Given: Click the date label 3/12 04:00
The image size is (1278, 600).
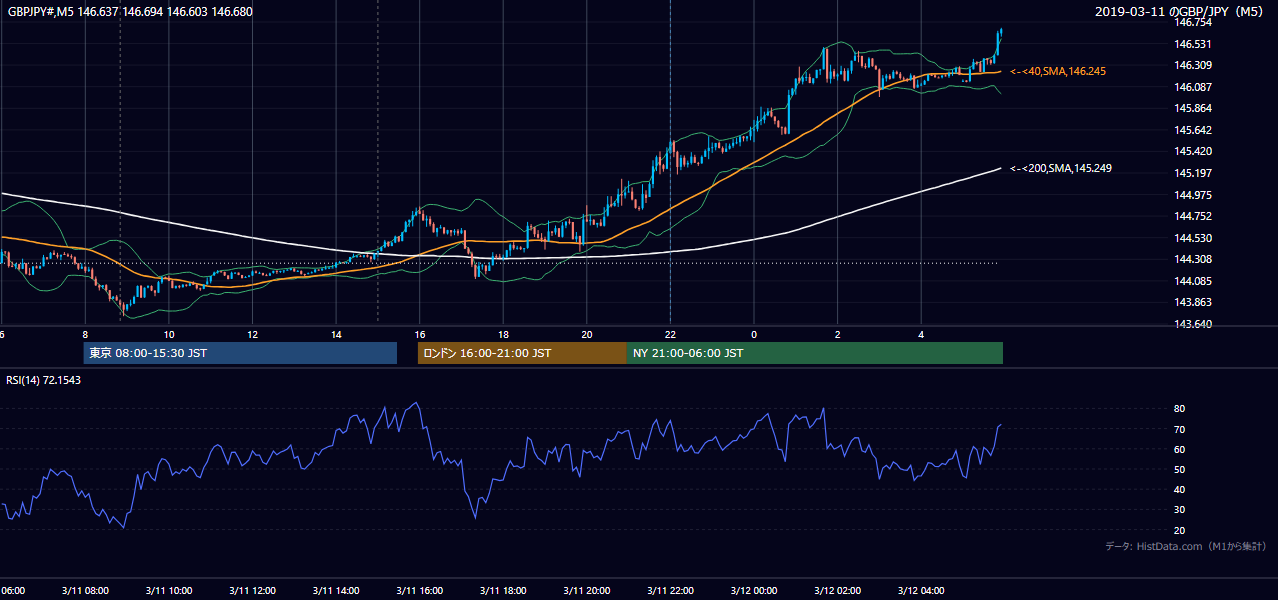Looking at the screenshot, I should pos(921,591).
